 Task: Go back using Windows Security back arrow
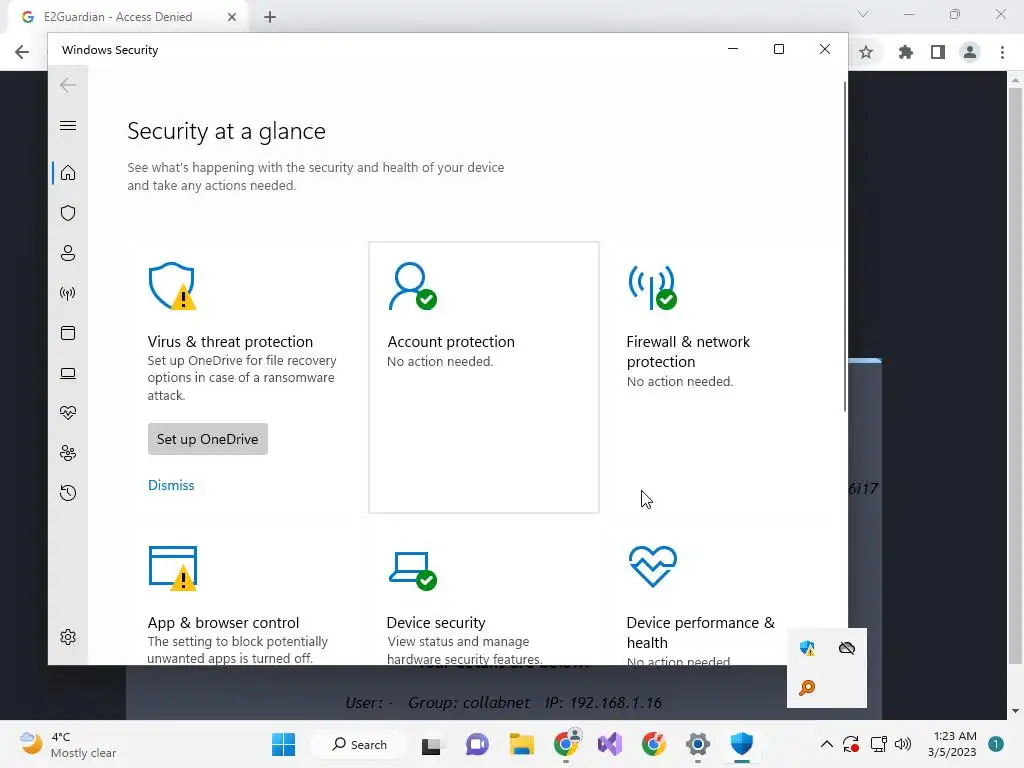[x=68, y=85]
